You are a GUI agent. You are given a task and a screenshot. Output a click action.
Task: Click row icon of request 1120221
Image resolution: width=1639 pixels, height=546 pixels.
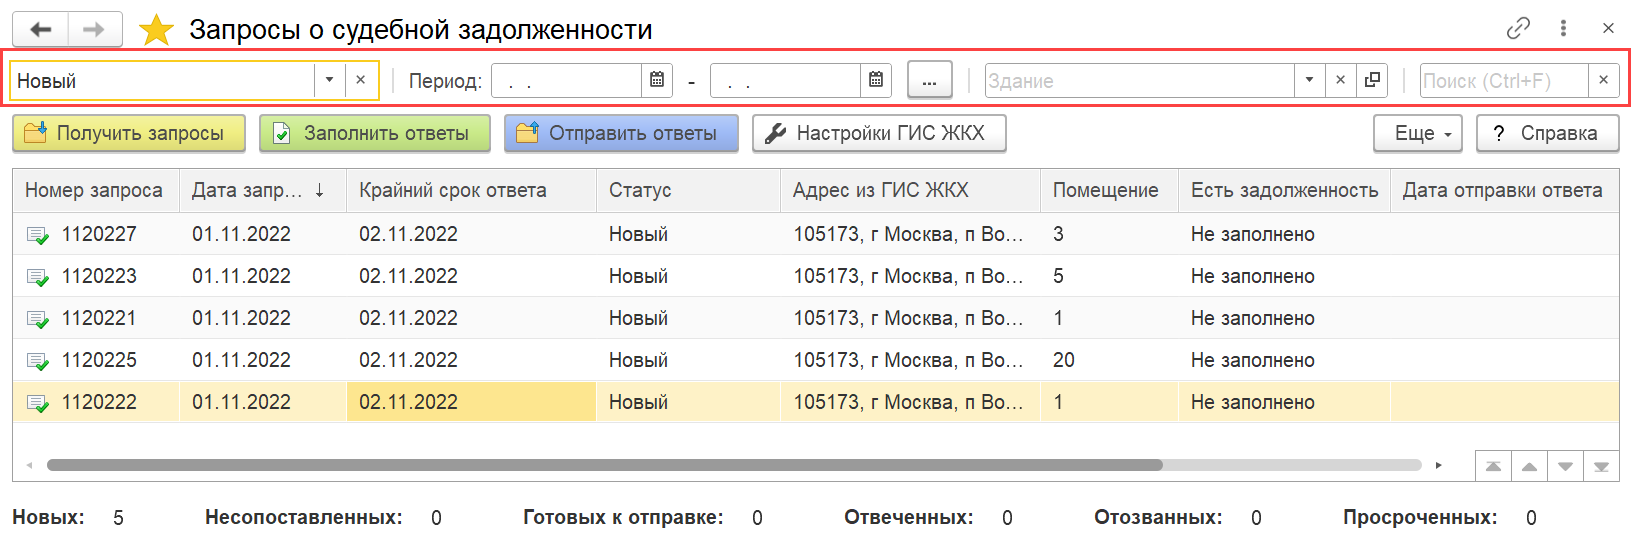click(x=37, y=319)
